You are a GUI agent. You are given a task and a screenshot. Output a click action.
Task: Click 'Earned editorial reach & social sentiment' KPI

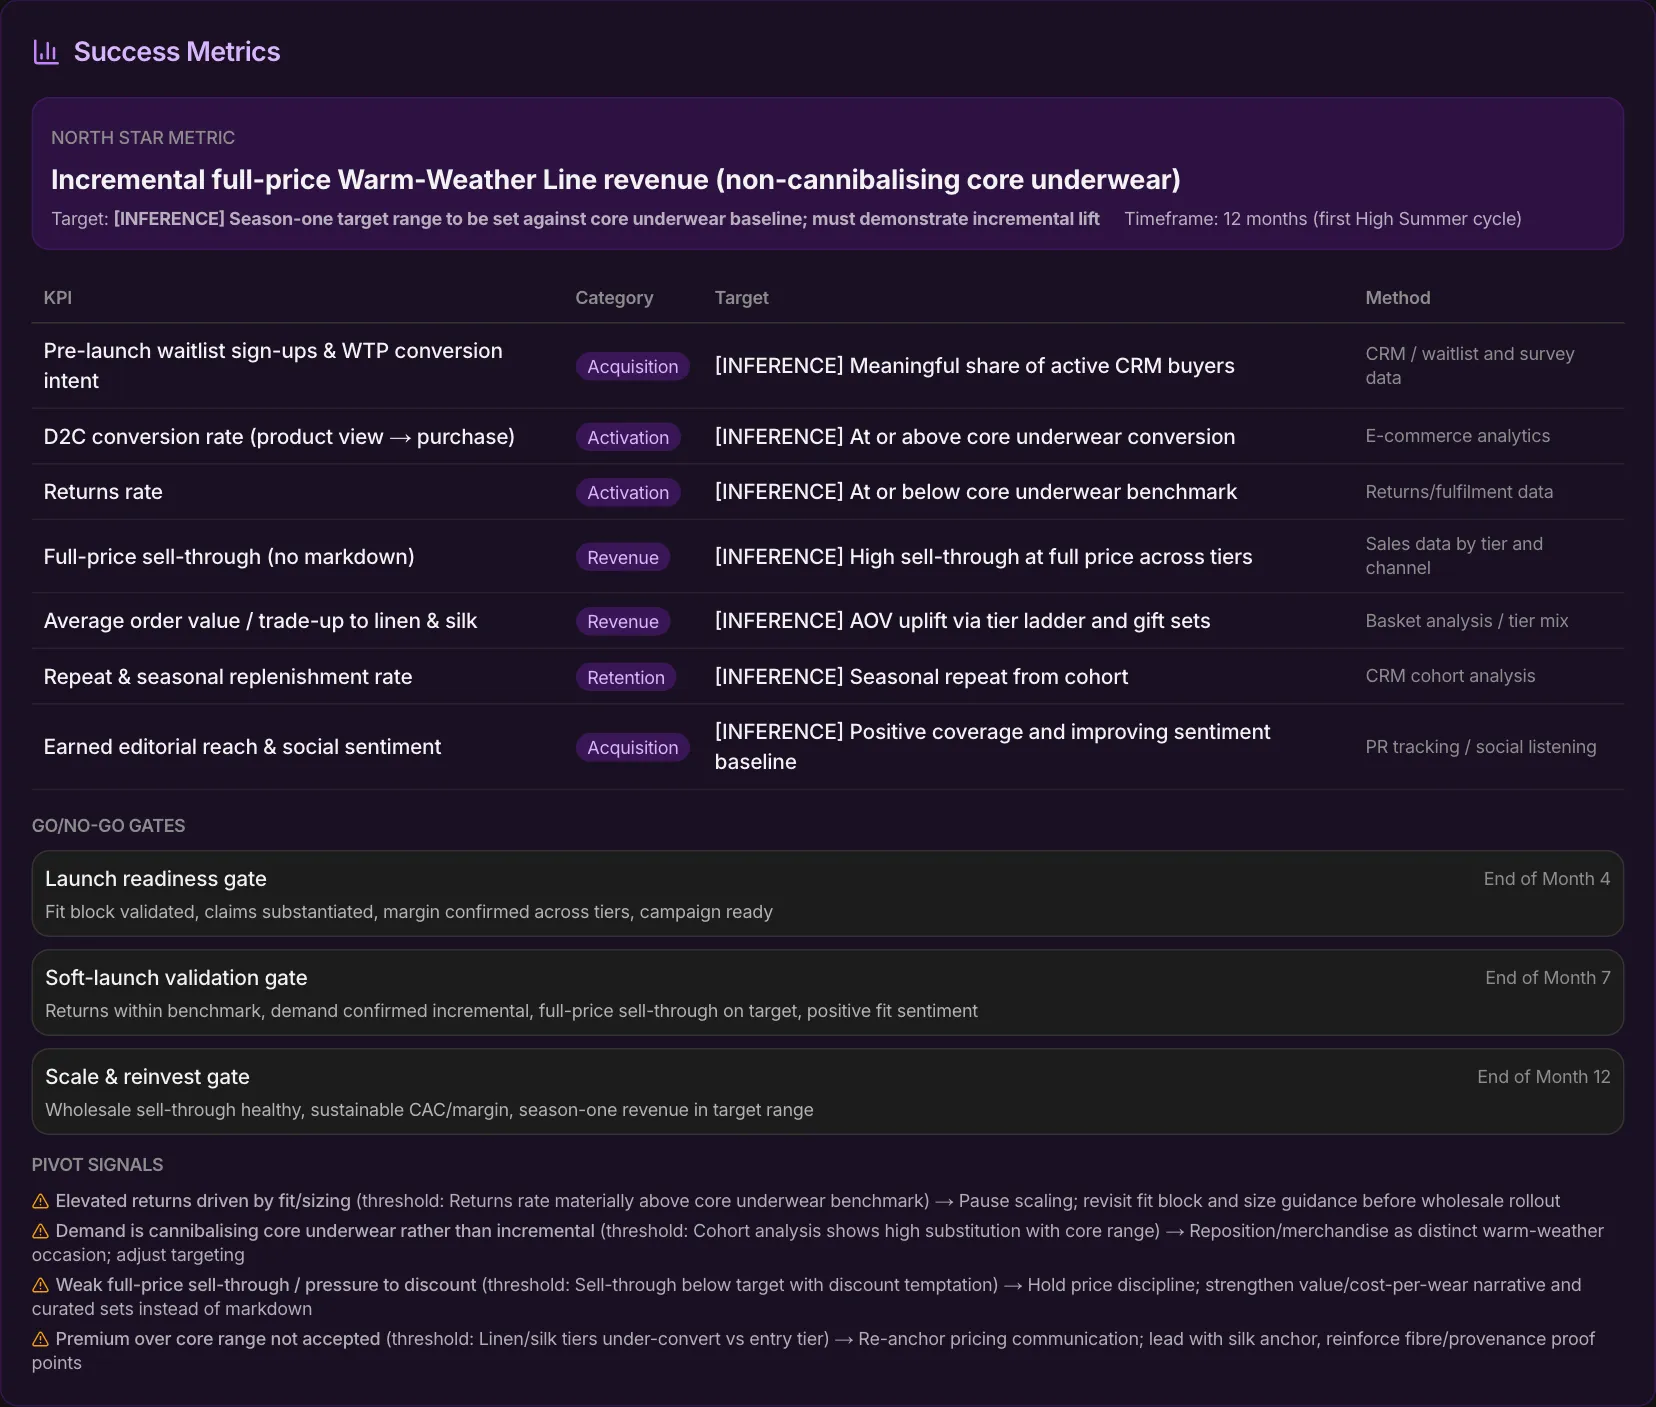click(242, 747)
